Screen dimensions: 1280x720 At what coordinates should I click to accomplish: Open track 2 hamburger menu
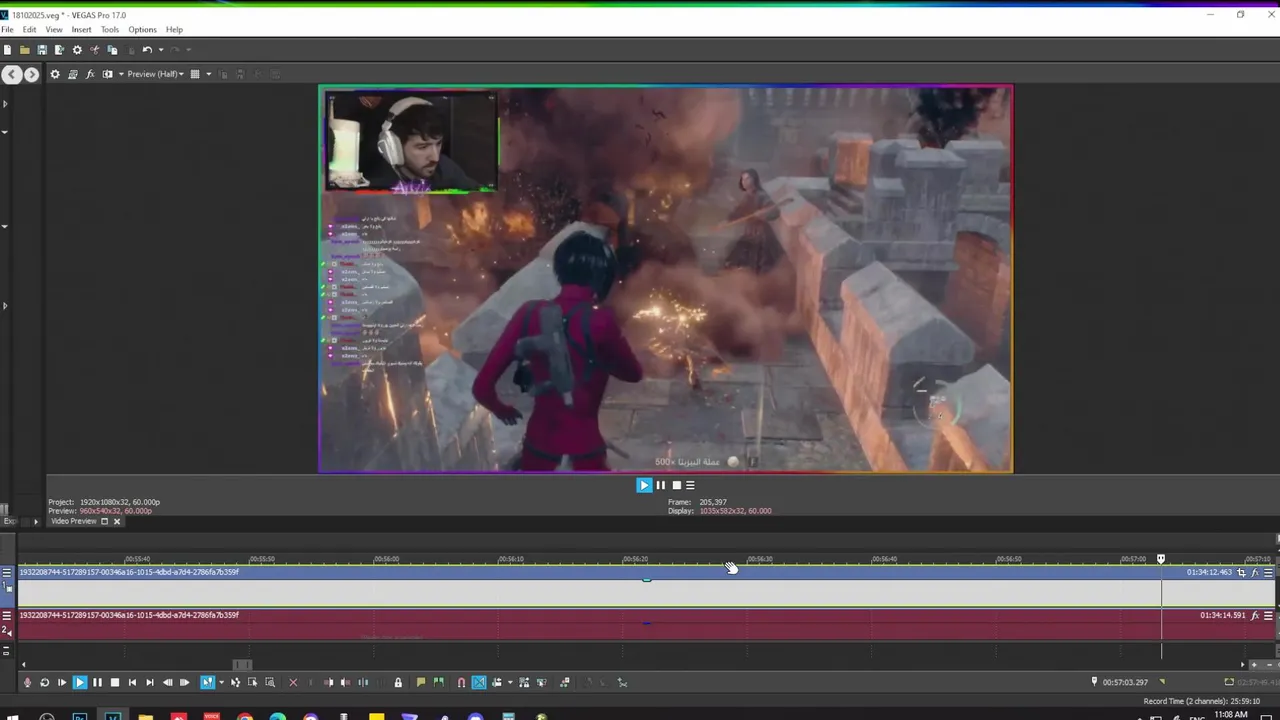point(6,615)
